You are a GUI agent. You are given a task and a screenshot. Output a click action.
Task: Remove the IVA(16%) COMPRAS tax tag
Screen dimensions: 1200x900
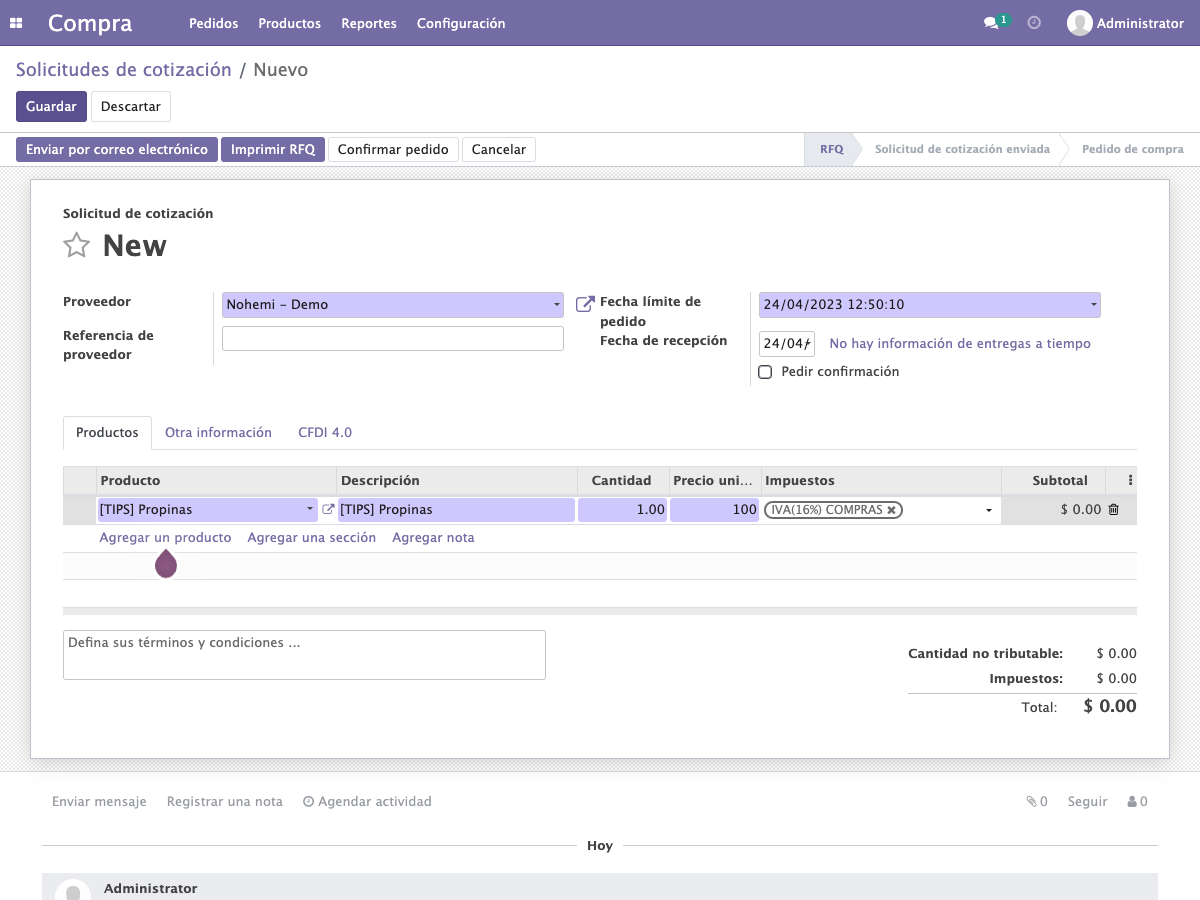[891, 510]
